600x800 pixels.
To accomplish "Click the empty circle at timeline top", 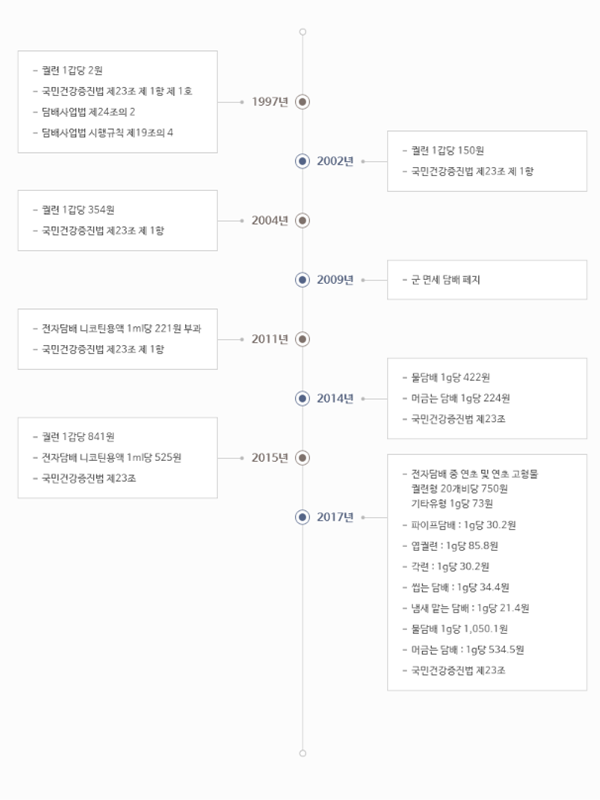I will [x=303, y=32].
